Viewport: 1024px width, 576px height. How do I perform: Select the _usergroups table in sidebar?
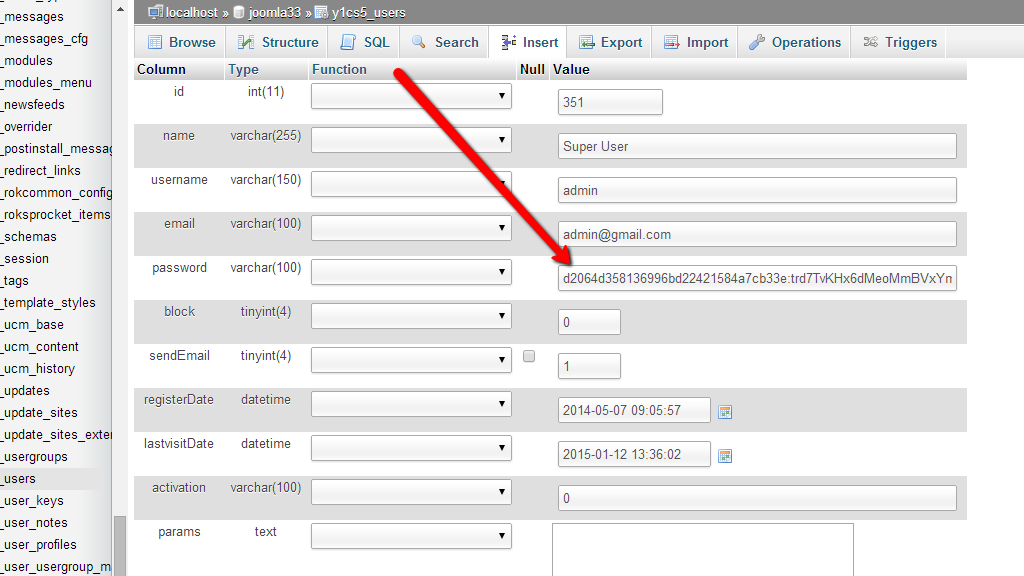click(x=35, y=457)
